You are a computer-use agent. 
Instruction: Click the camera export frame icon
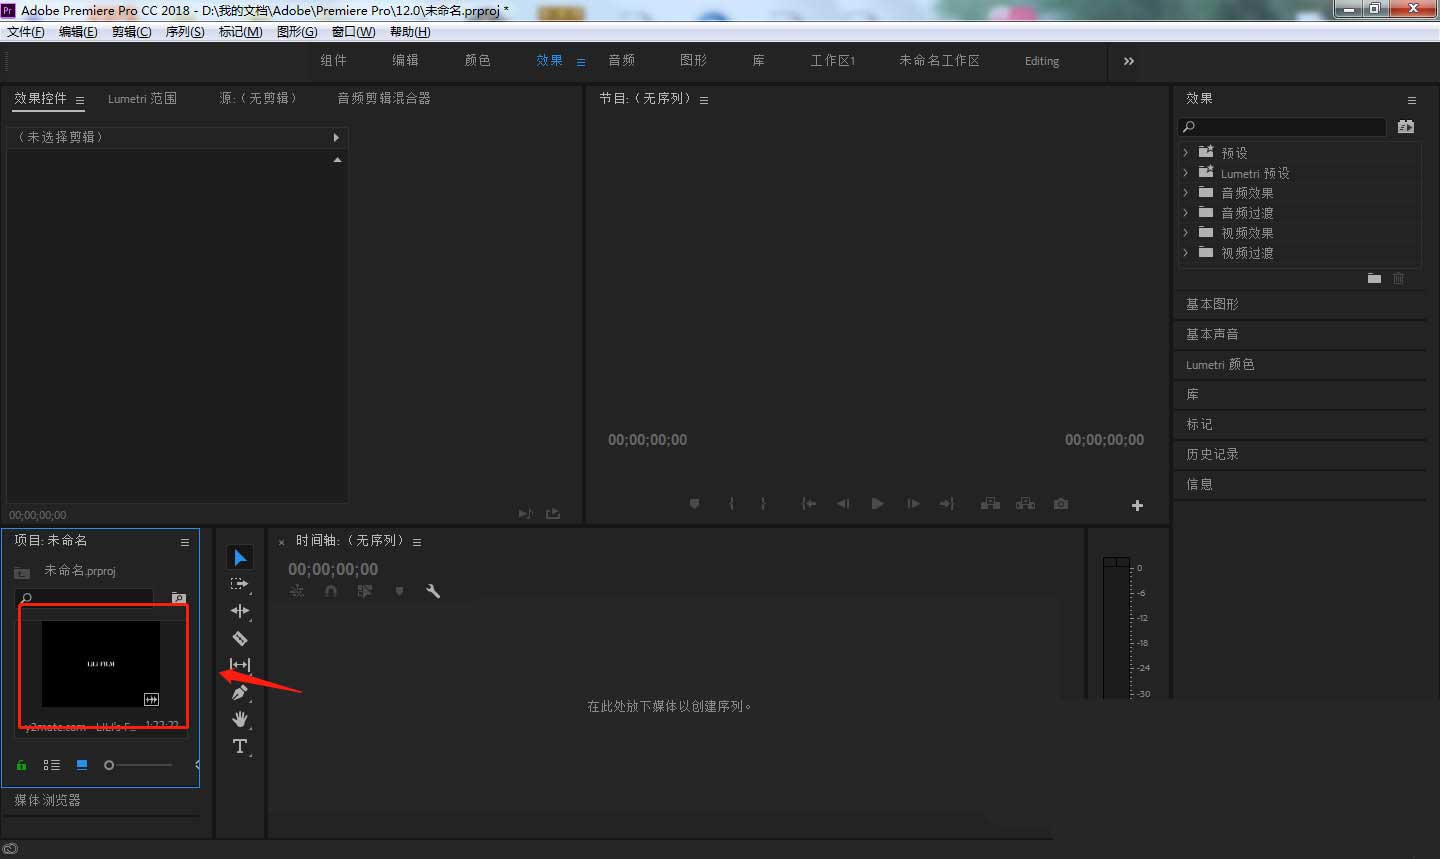coord(1060,504)
